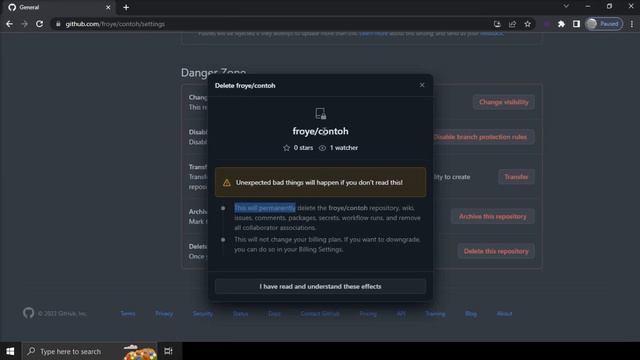
Task: Open the Training footer link
Action: (x=436, y=313)
